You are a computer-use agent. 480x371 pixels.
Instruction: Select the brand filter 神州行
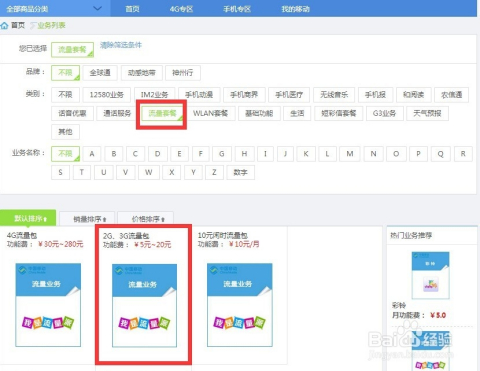tap(183, 73)
